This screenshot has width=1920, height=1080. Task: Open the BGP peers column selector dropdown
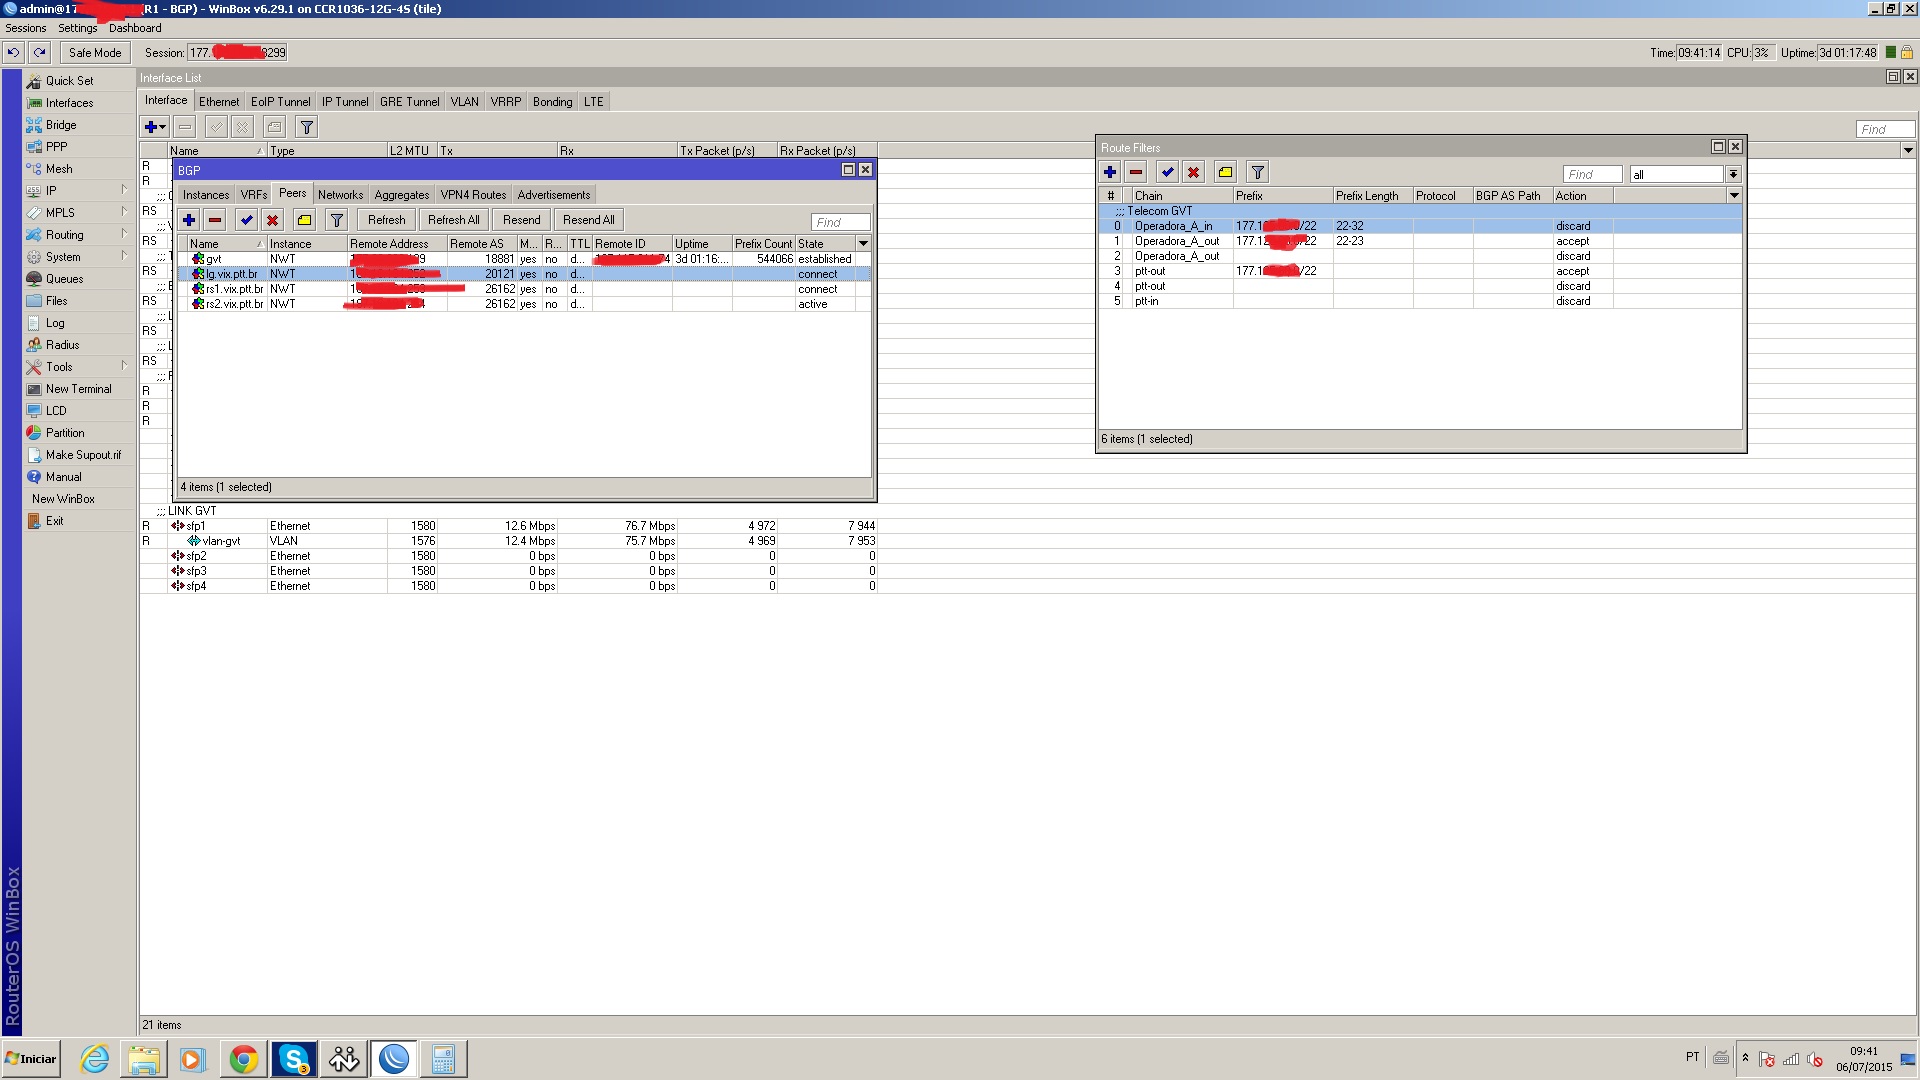pyautogui.click(x=863, y=244)
